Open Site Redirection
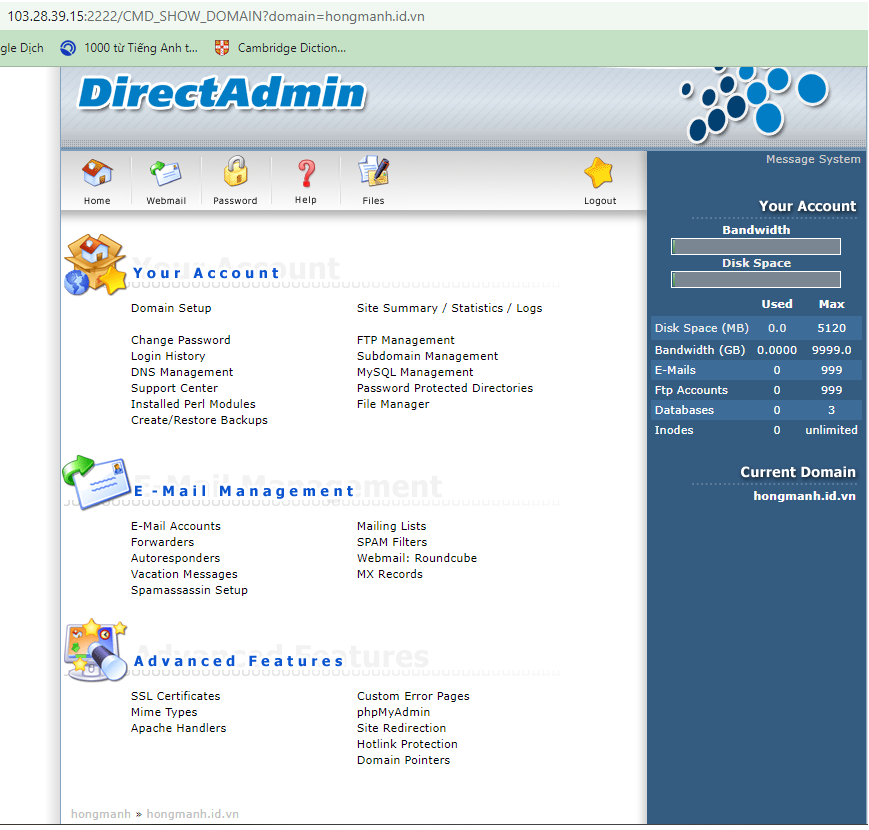The image size is (869, 830). tap(401, 729)
